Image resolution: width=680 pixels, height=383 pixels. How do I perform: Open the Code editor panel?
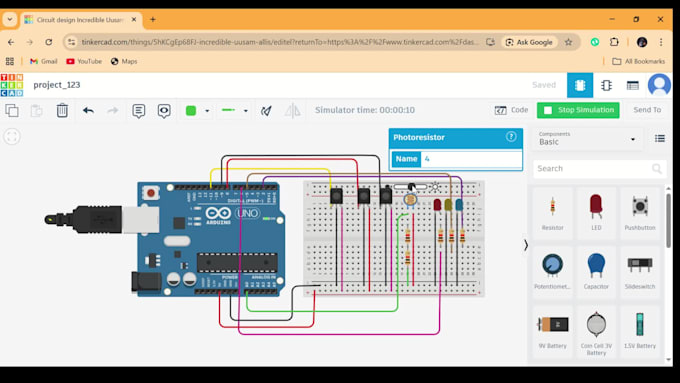[511, 110]
